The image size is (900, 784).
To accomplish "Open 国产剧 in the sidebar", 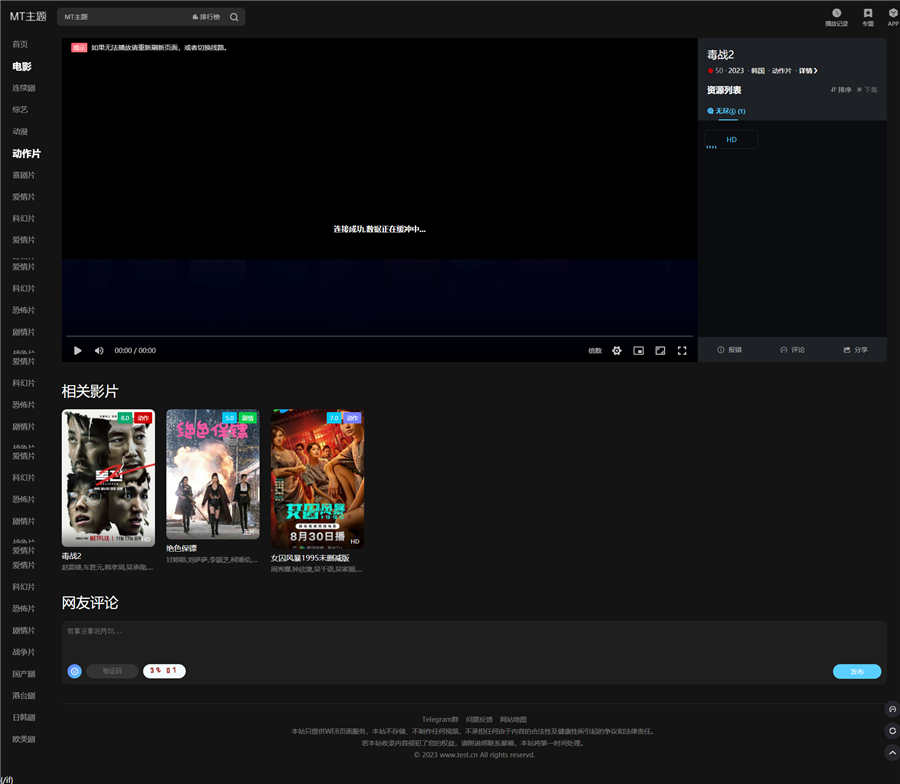I will click(24, 674).
